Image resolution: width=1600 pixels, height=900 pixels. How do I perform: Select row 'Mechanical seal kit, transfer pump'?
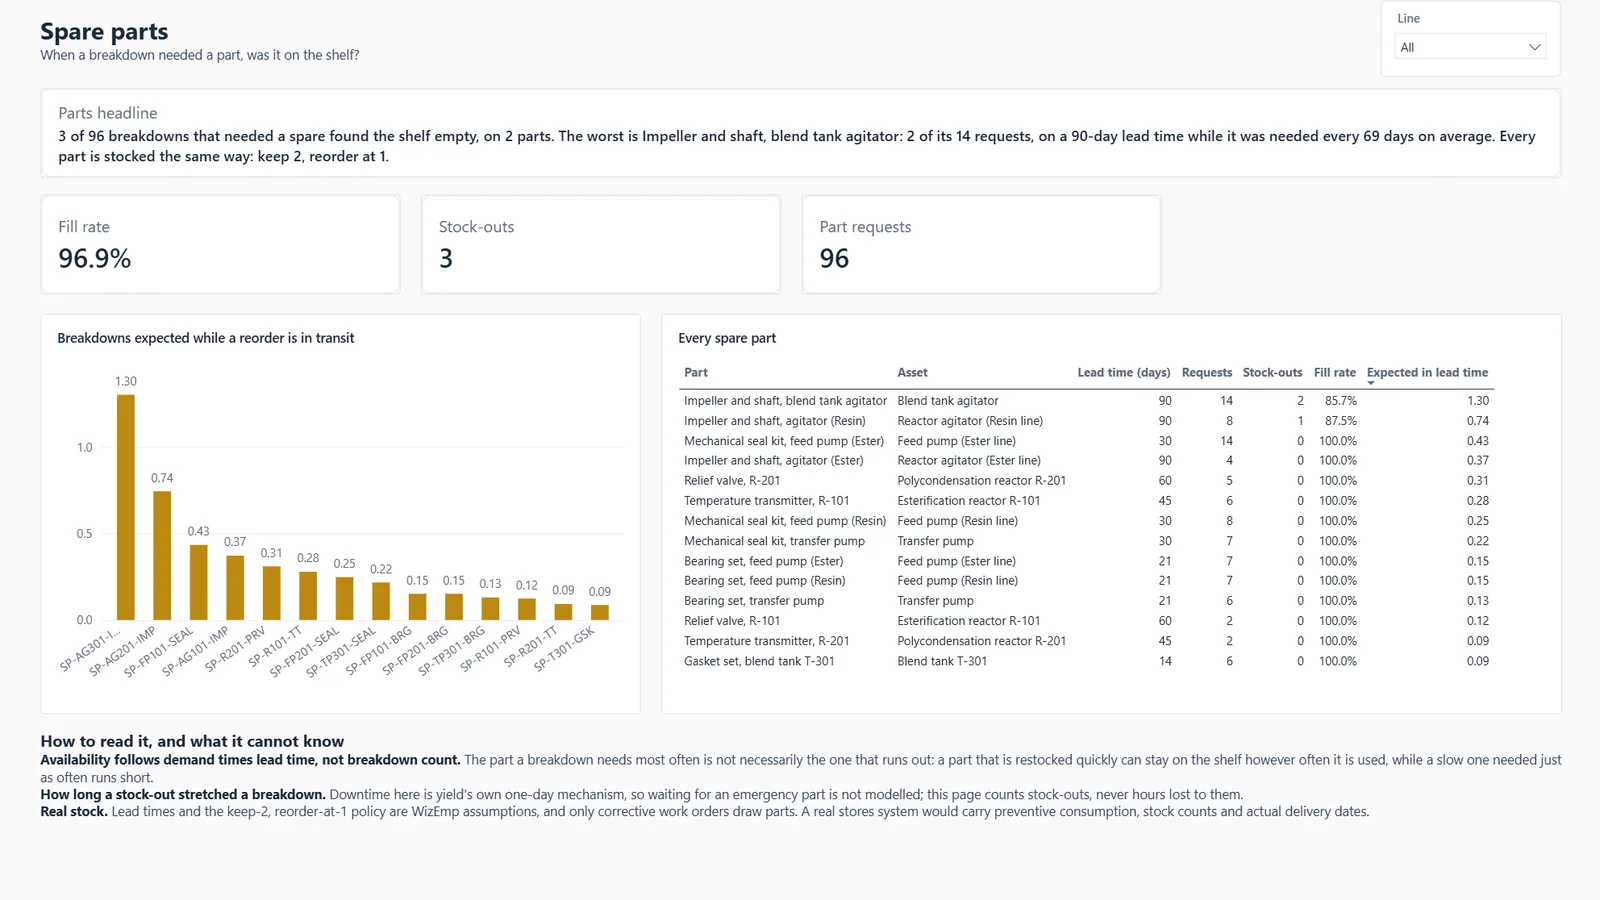(x=1086, y=541)
